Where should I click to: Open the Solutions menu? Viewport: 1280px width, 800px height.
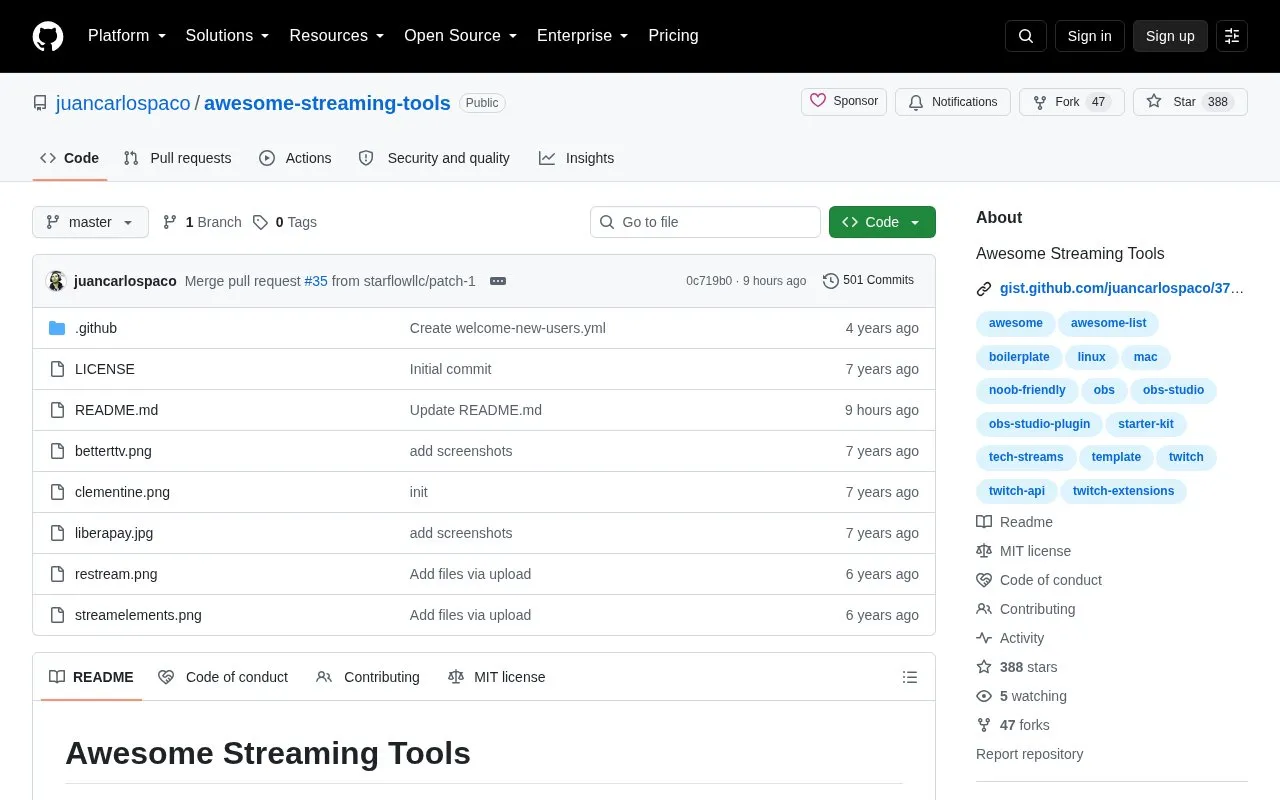click(x=228, y=36)
